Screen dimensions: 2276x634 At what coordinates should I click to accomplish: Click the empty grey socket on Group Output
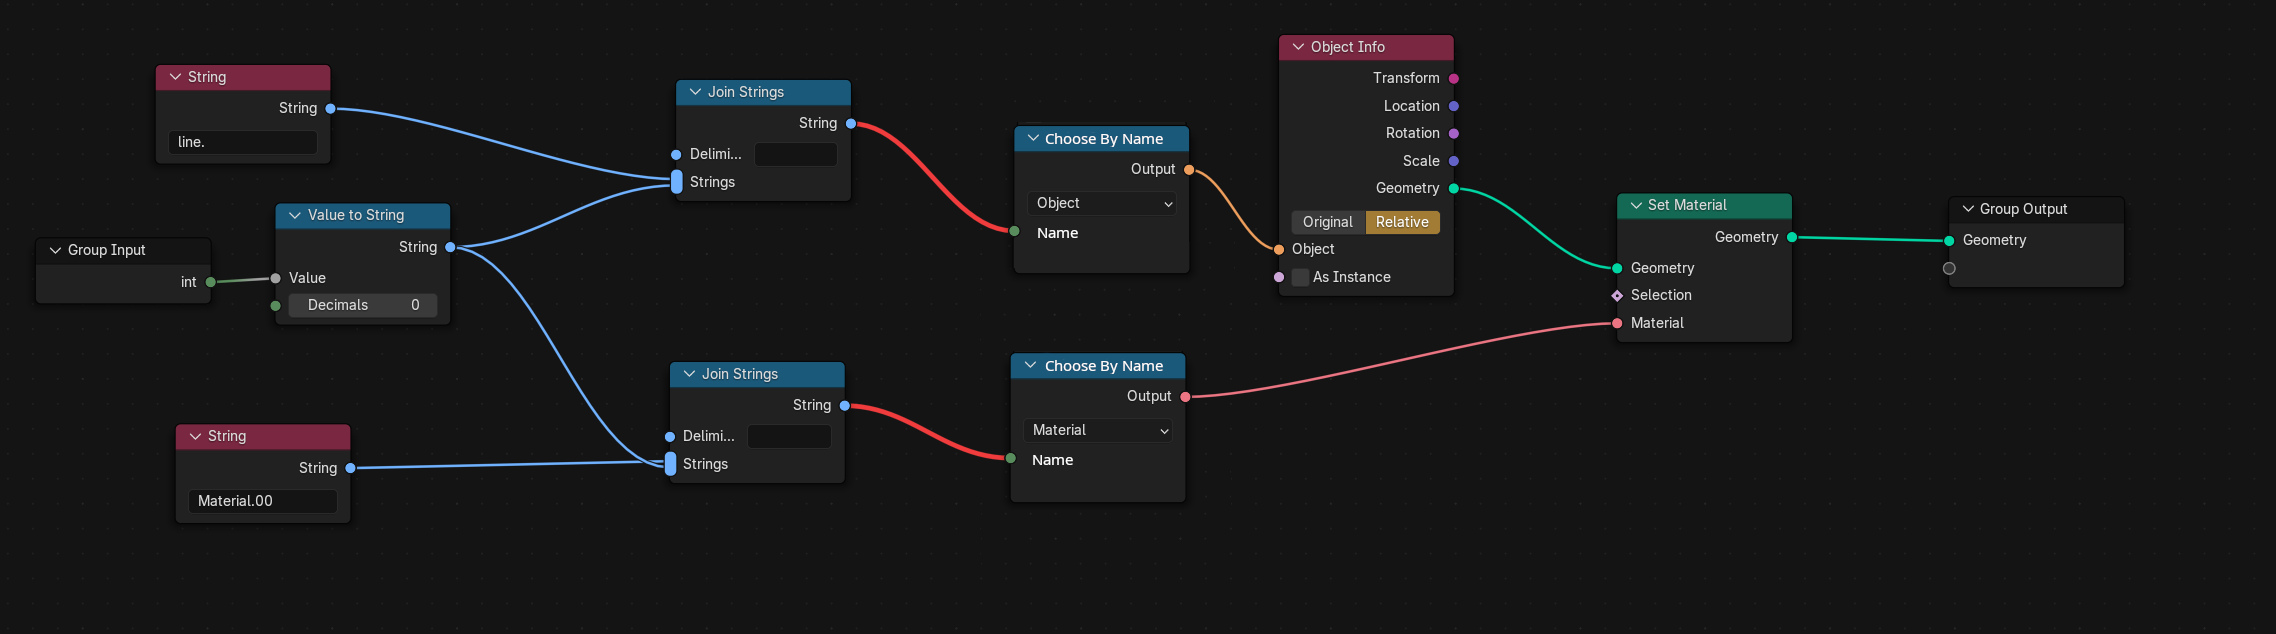pos(1949,268)
